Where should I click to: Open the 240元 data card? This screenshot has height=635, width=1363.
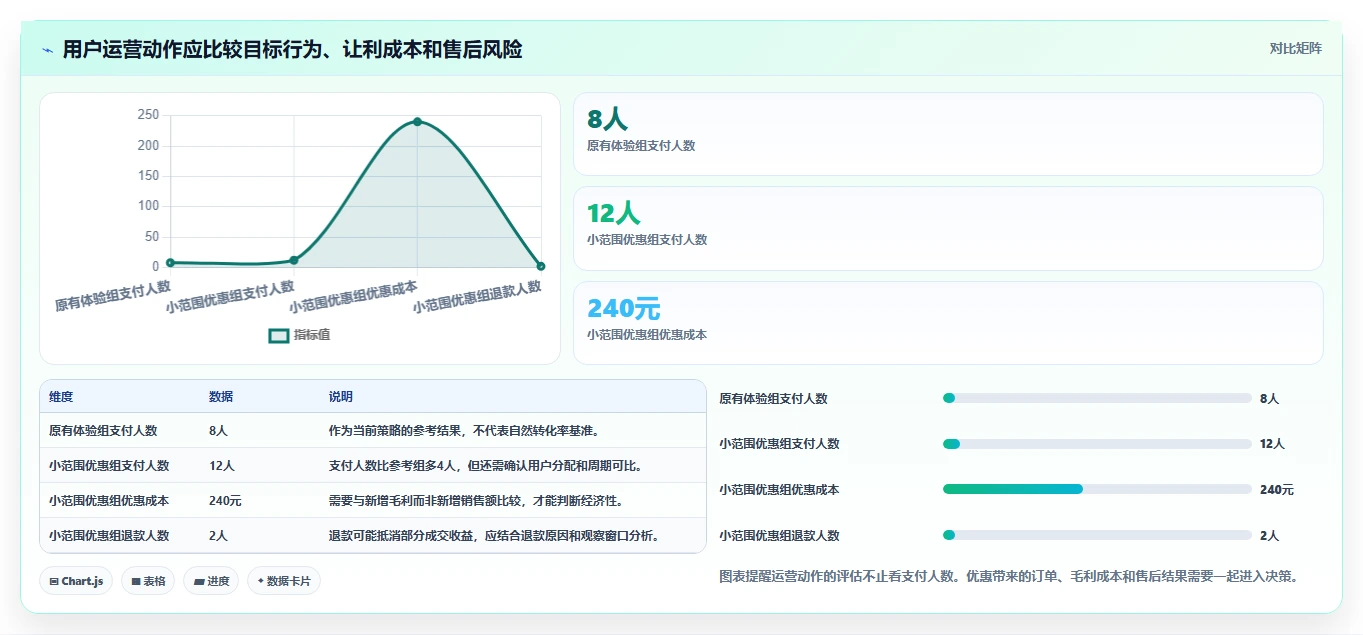pyautogui.click(x=948, y=323)
